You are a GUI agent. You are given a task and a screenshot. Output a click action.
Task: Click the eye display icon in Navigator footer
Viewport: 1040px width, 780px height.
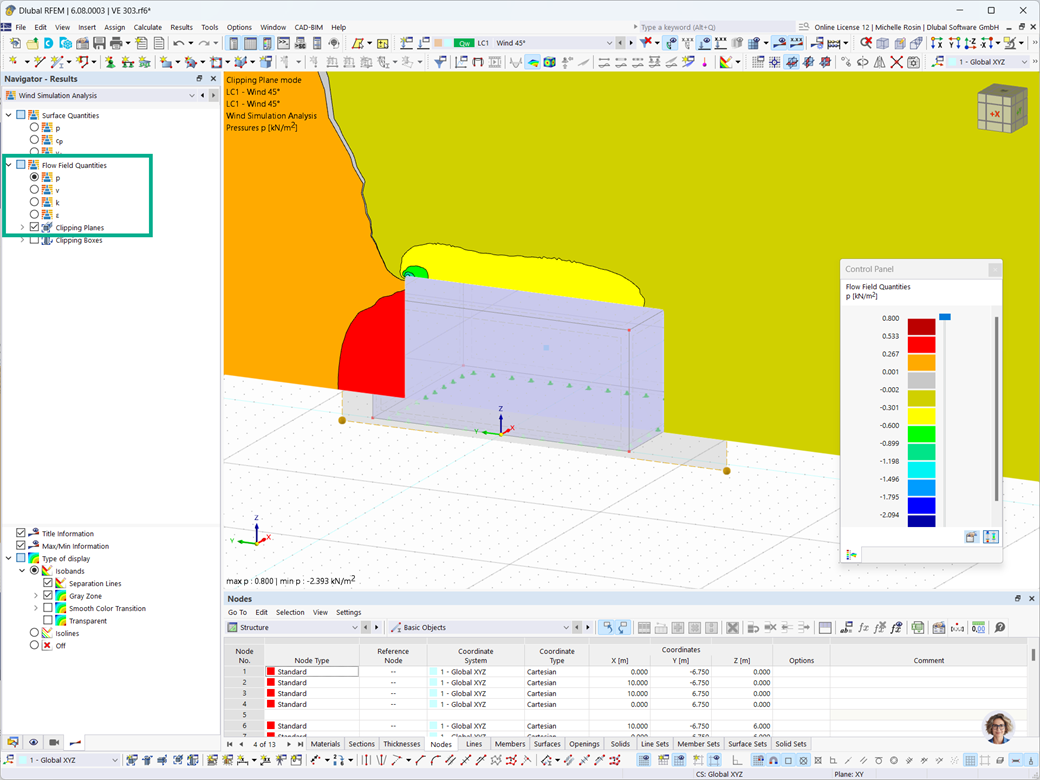coord(33,742)
